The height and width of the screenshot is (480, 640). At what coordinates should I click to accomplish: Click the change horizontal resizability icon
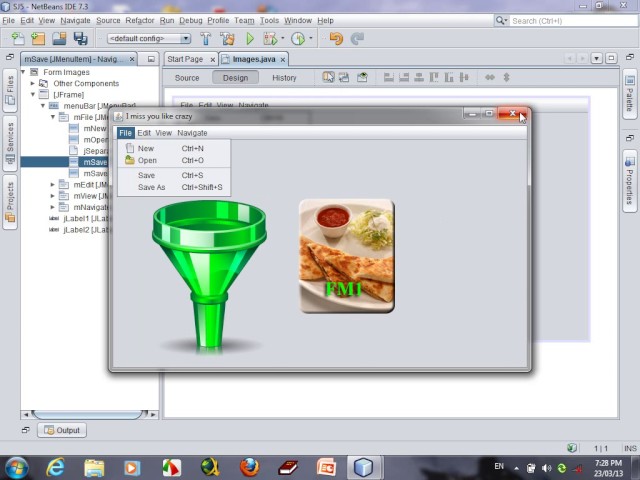[489, 77]
